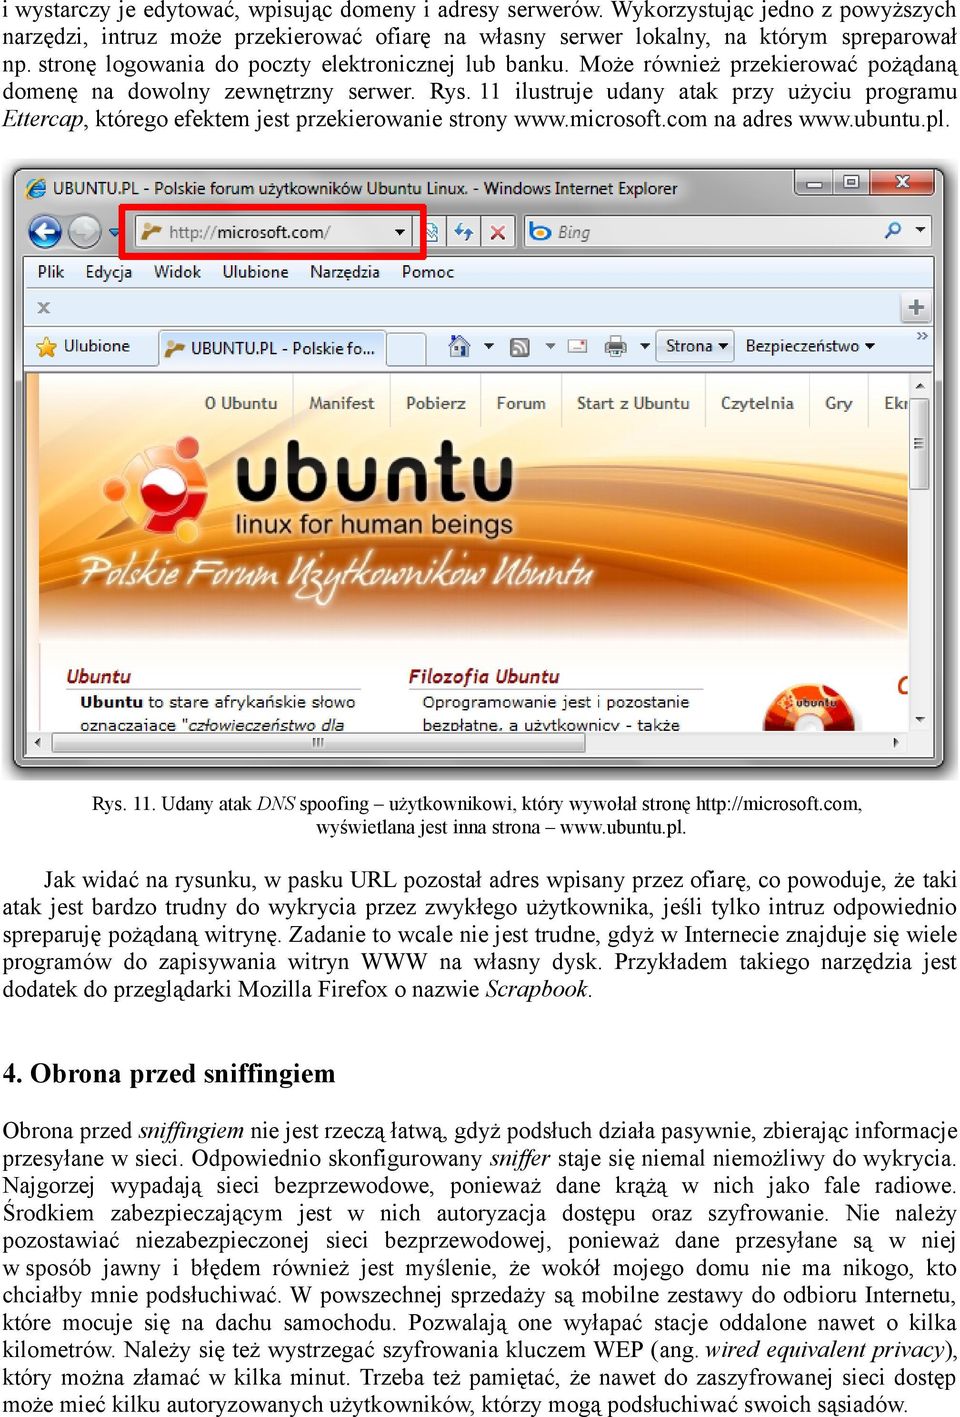Viewport: 960px width, 1417px height.
Task: Open the O Ubuntu page link
Action: point(241,403)
